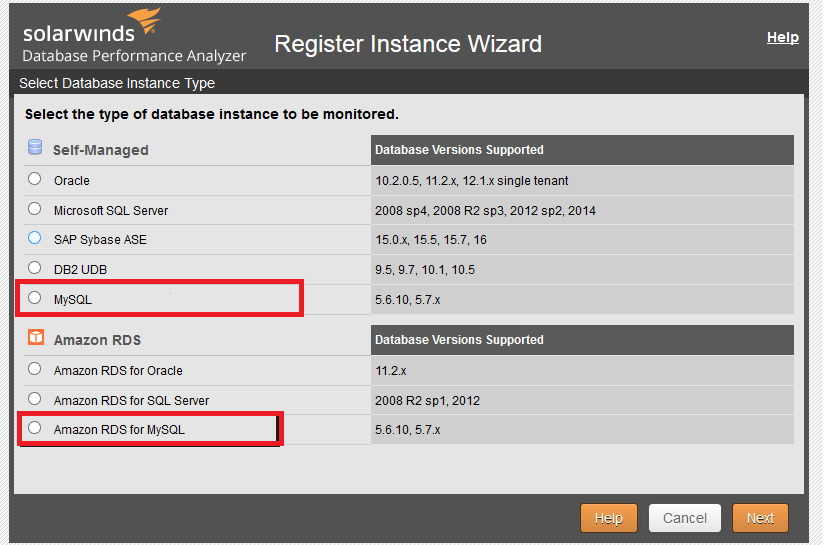Click the 'Microsoft SQL Server' label

pyautogui.click(x=111, y=211)
